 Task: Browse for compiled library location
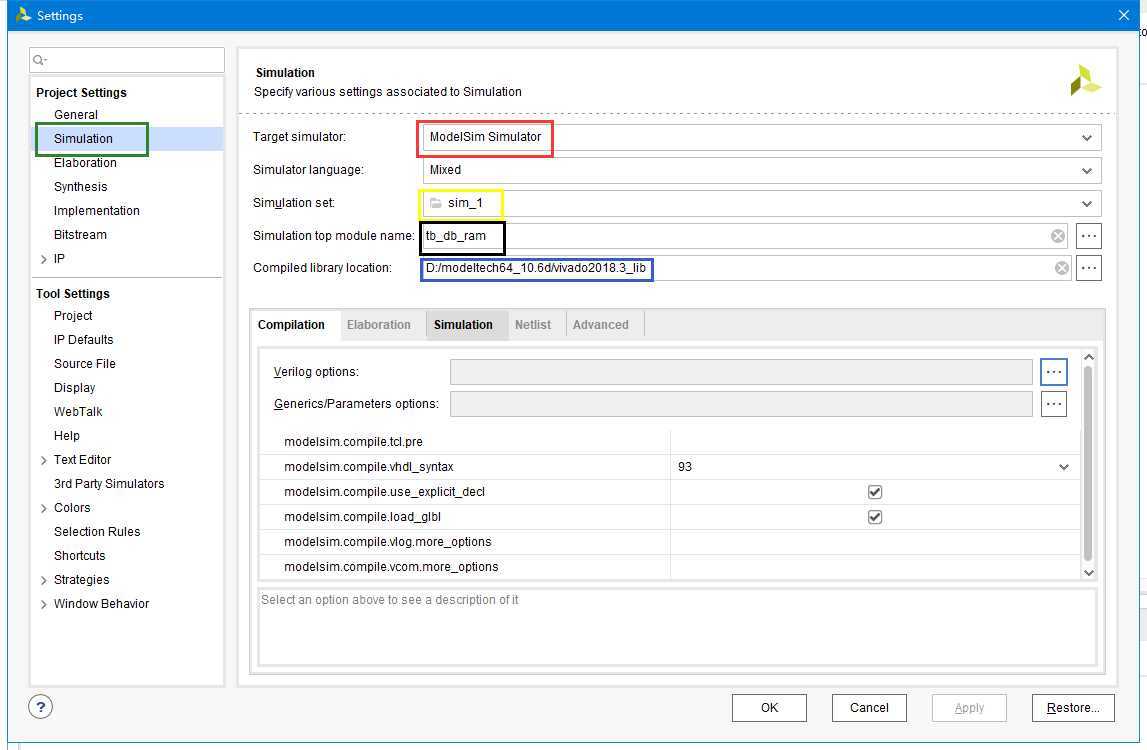(x=1088, y=268)
